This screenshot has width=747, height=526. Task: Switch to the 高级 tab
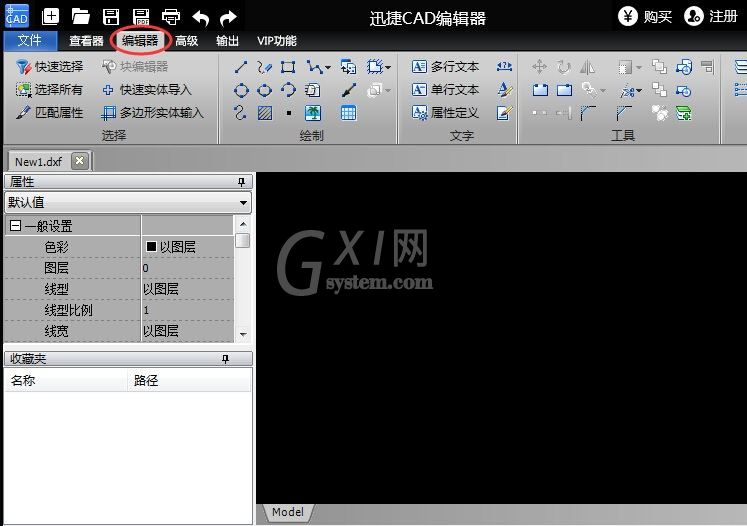tap(186, 41)
